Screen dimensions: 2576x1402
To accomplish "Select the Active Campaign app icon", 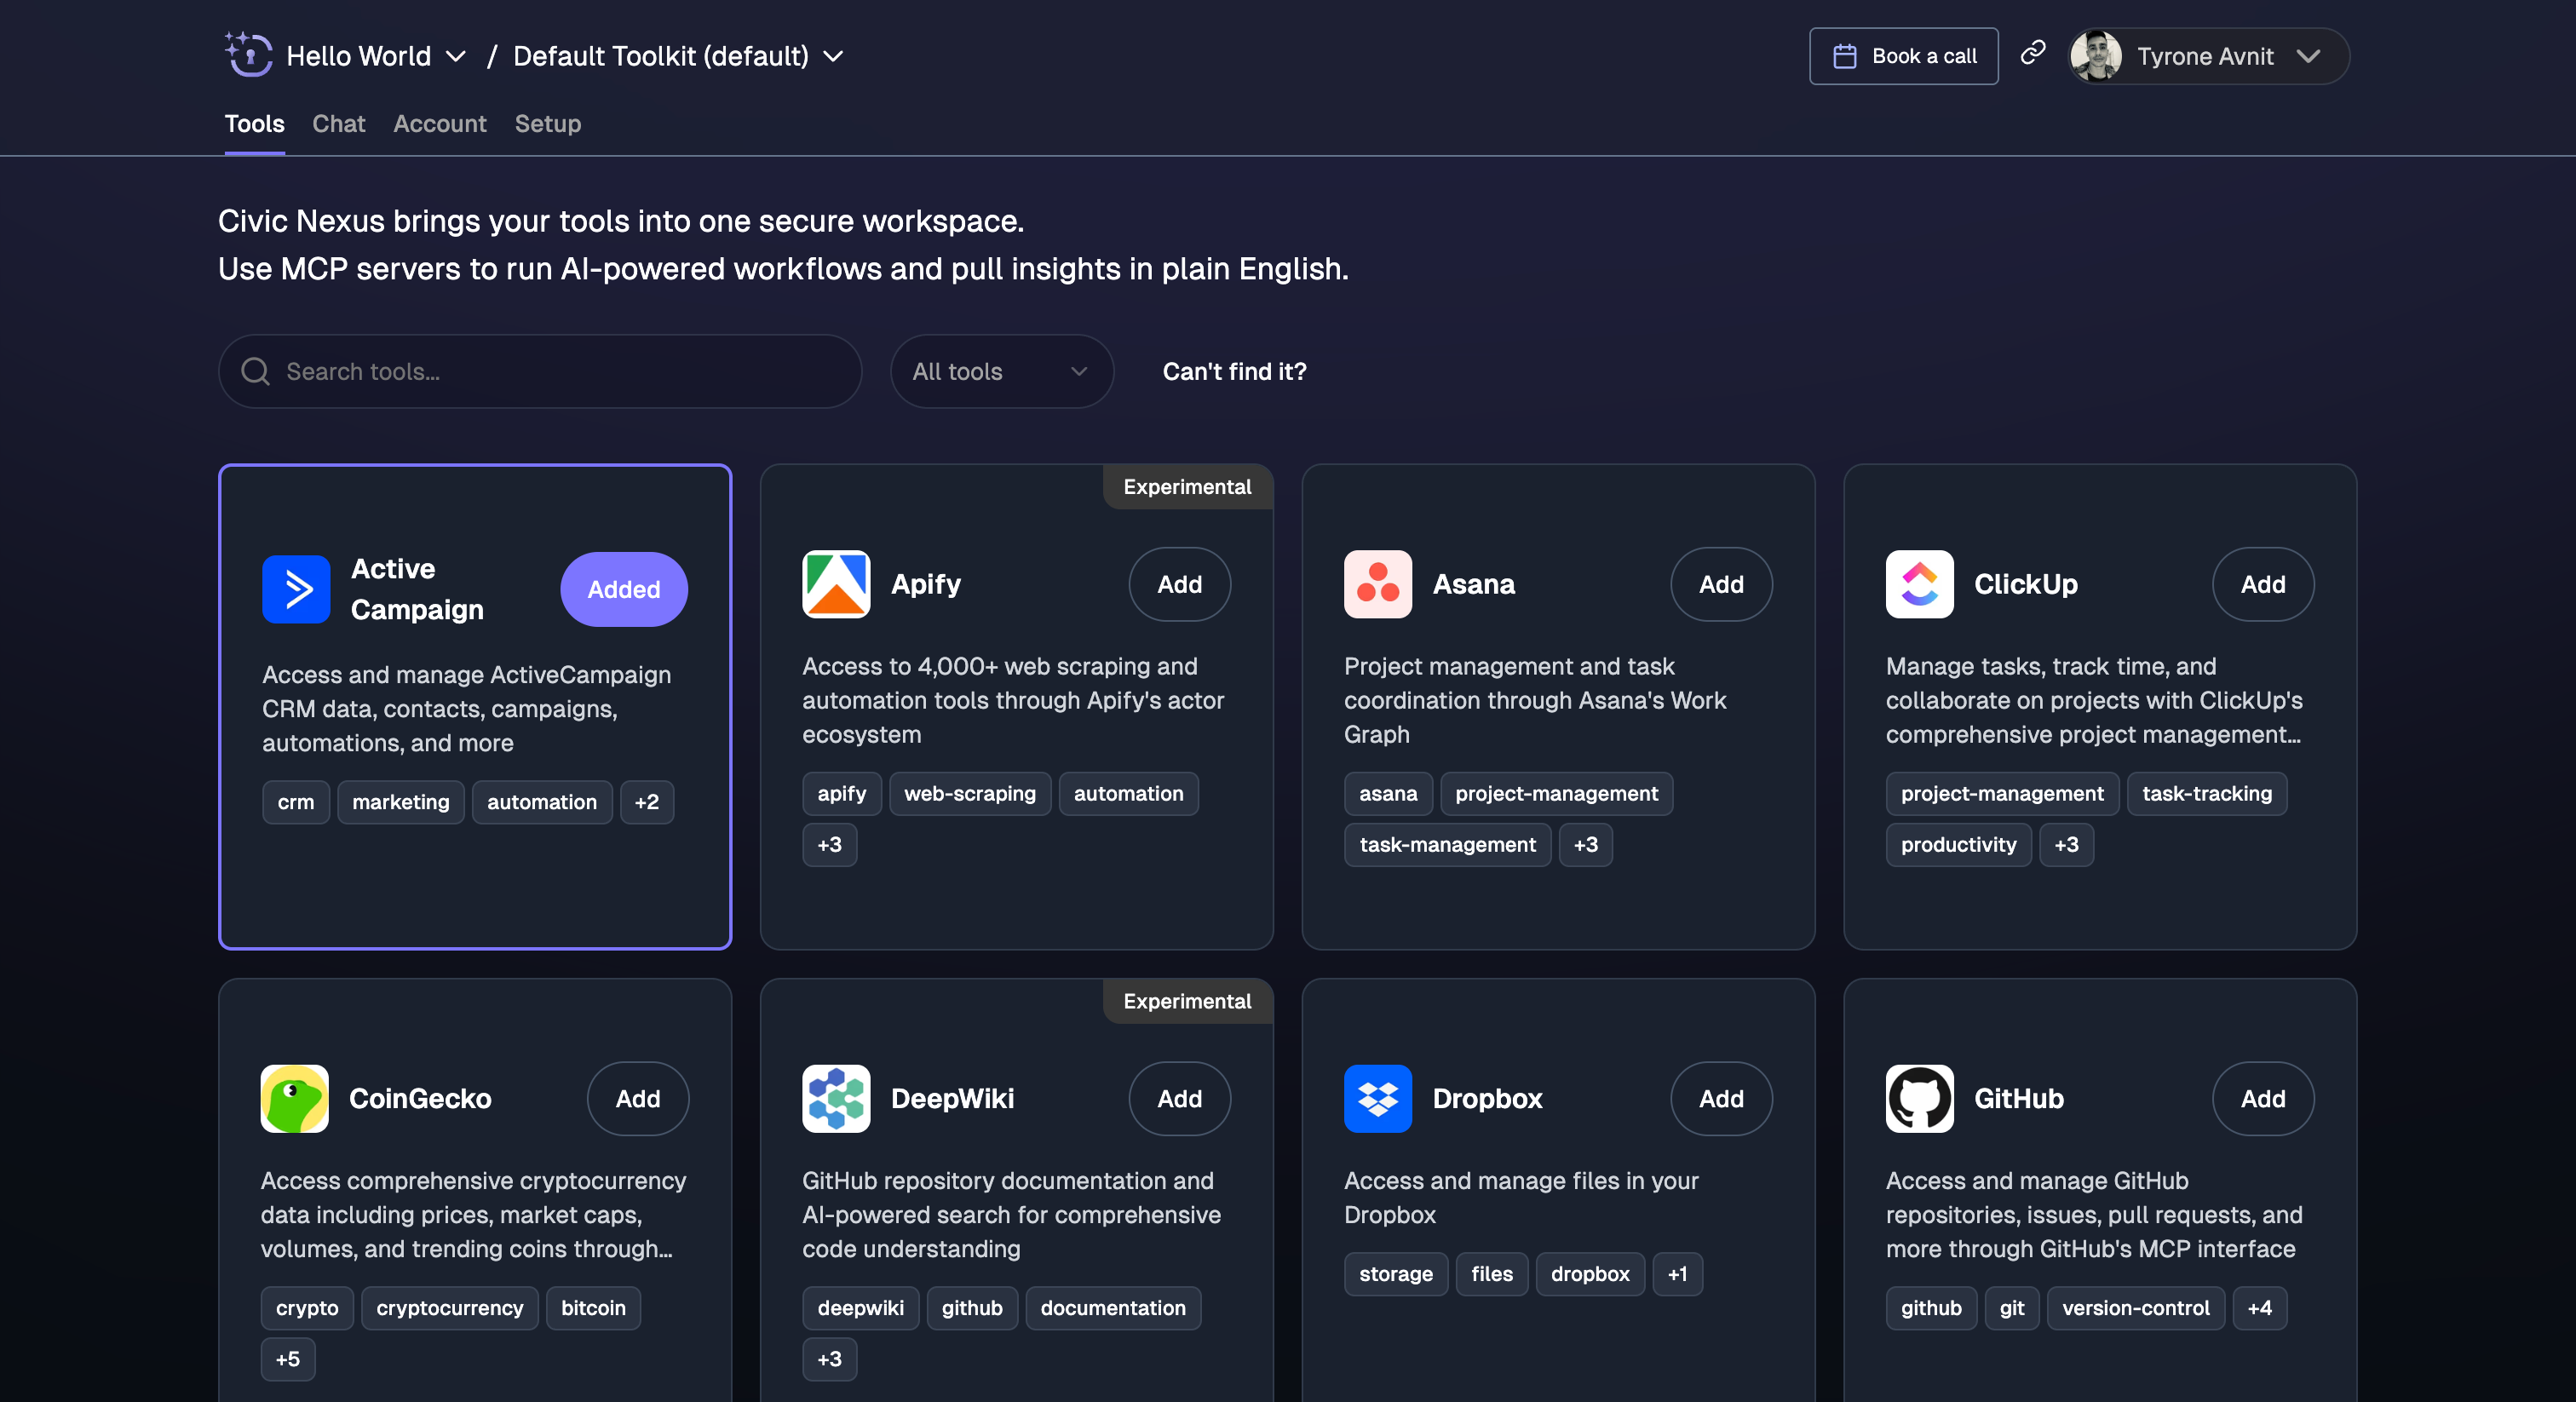I will coord(296,589).
